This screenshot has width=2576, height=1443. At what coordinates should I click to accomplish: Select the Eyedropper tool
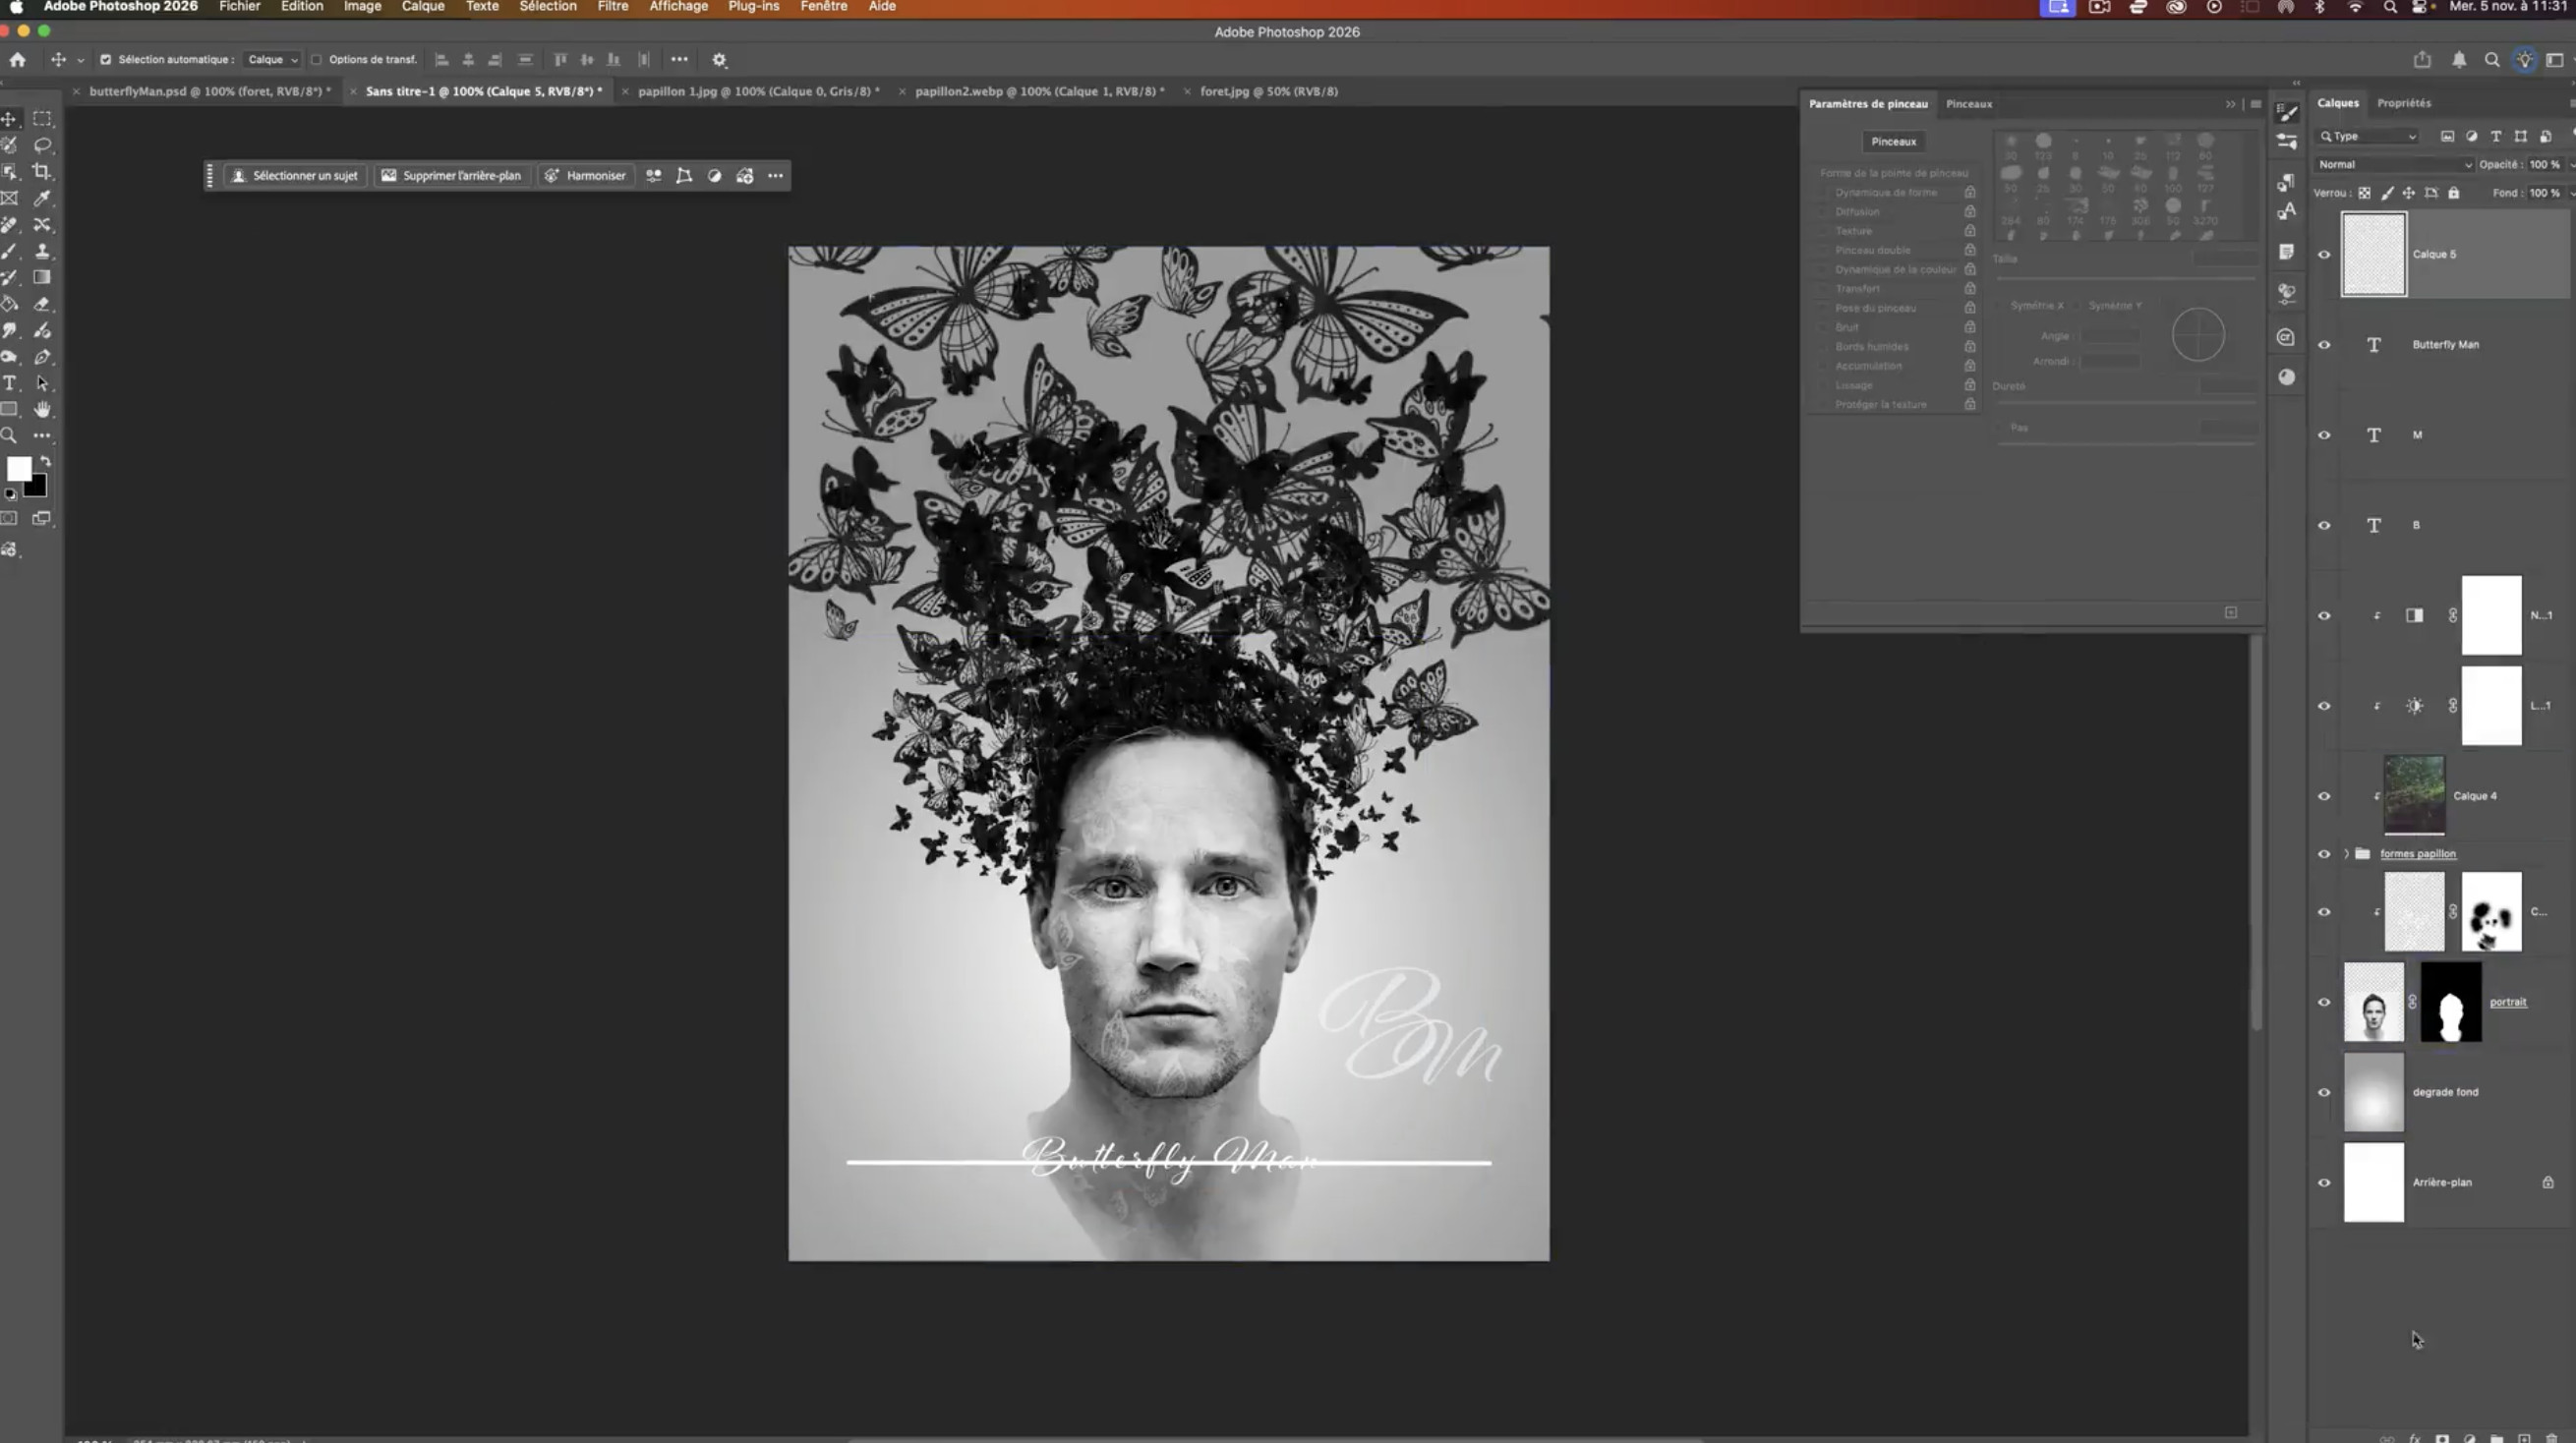point(42,198)
